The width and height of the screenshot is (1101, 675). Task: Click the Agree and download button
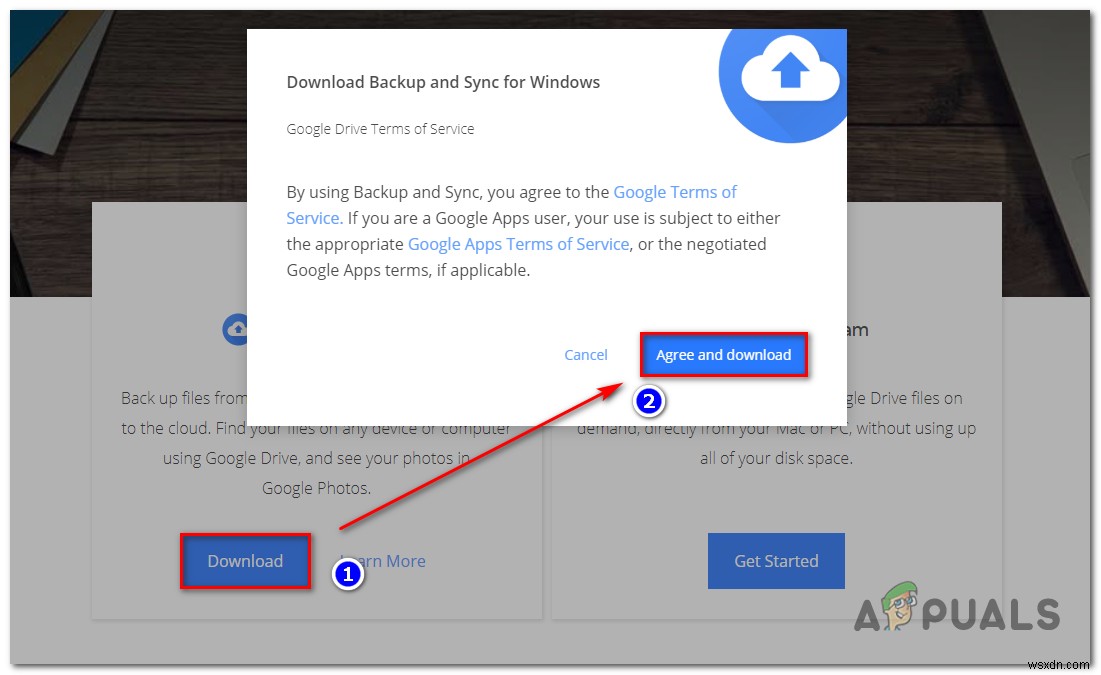pyautogui.click(x=723, y=354)
